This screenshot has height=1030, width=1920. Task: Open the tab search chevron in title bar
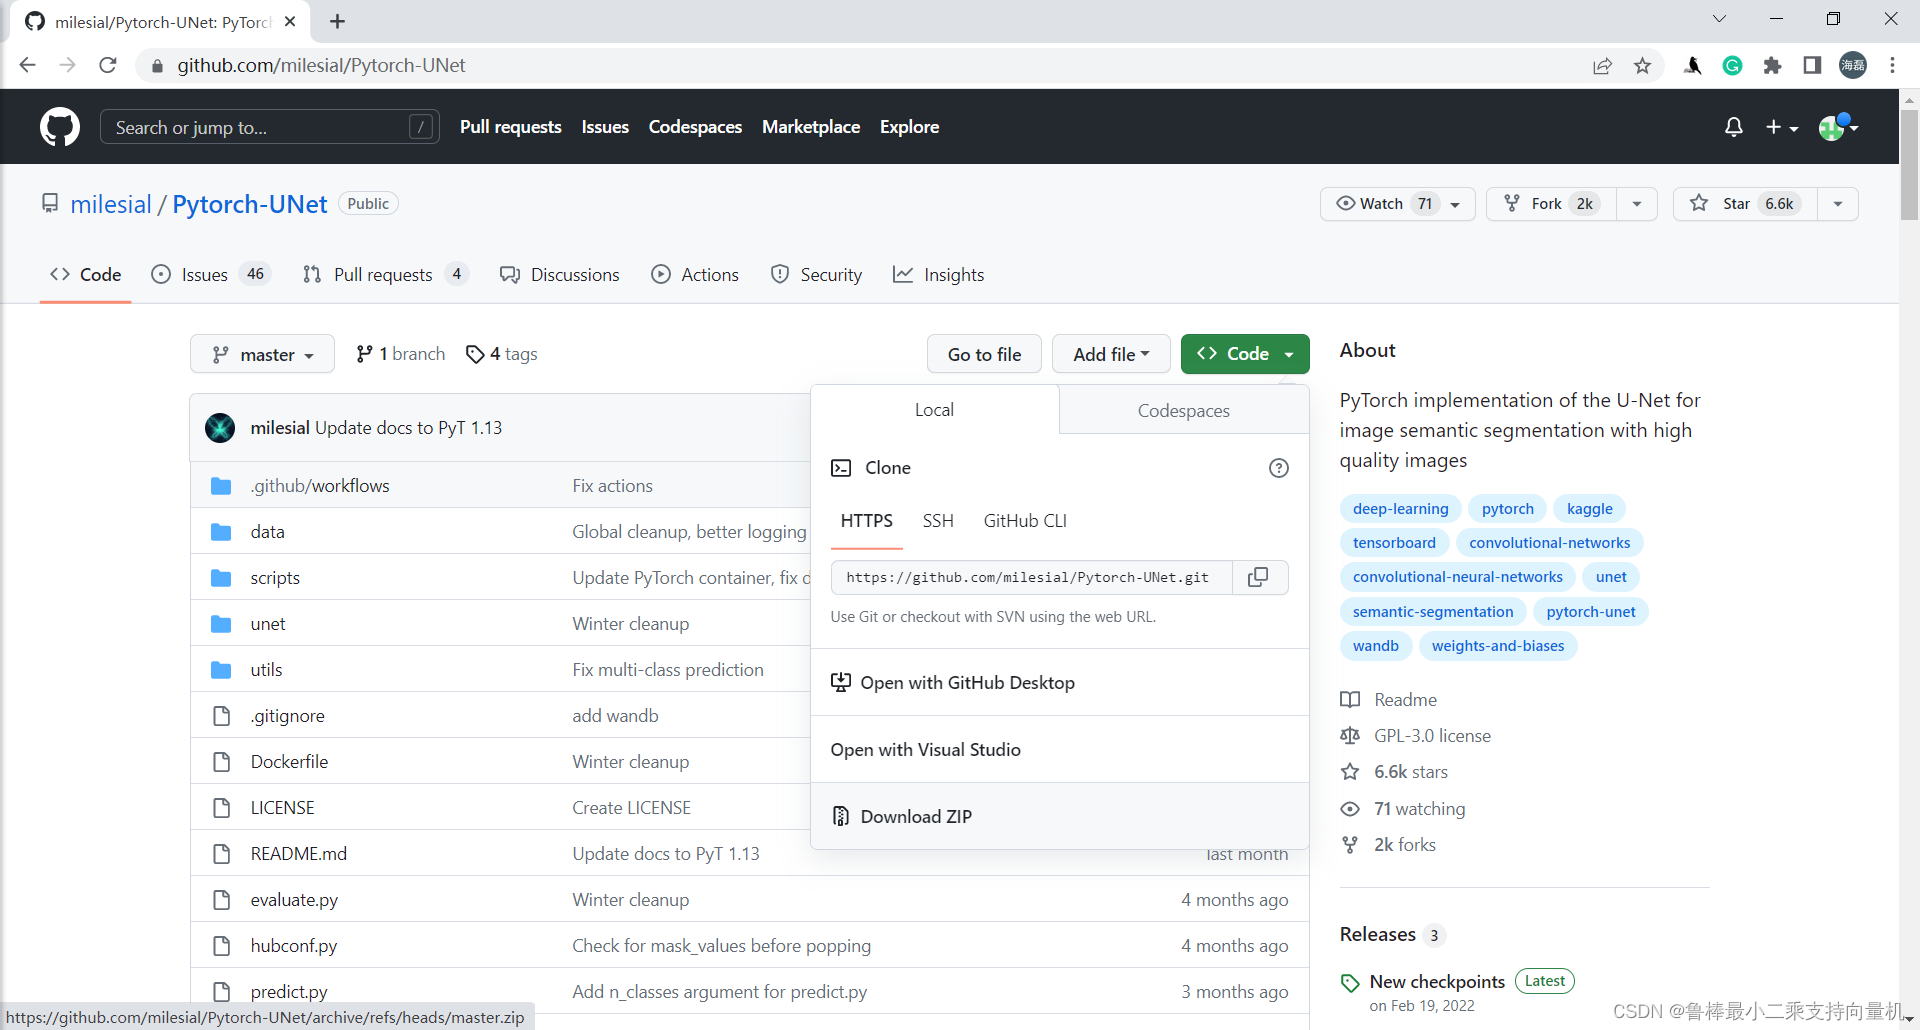1719,19
